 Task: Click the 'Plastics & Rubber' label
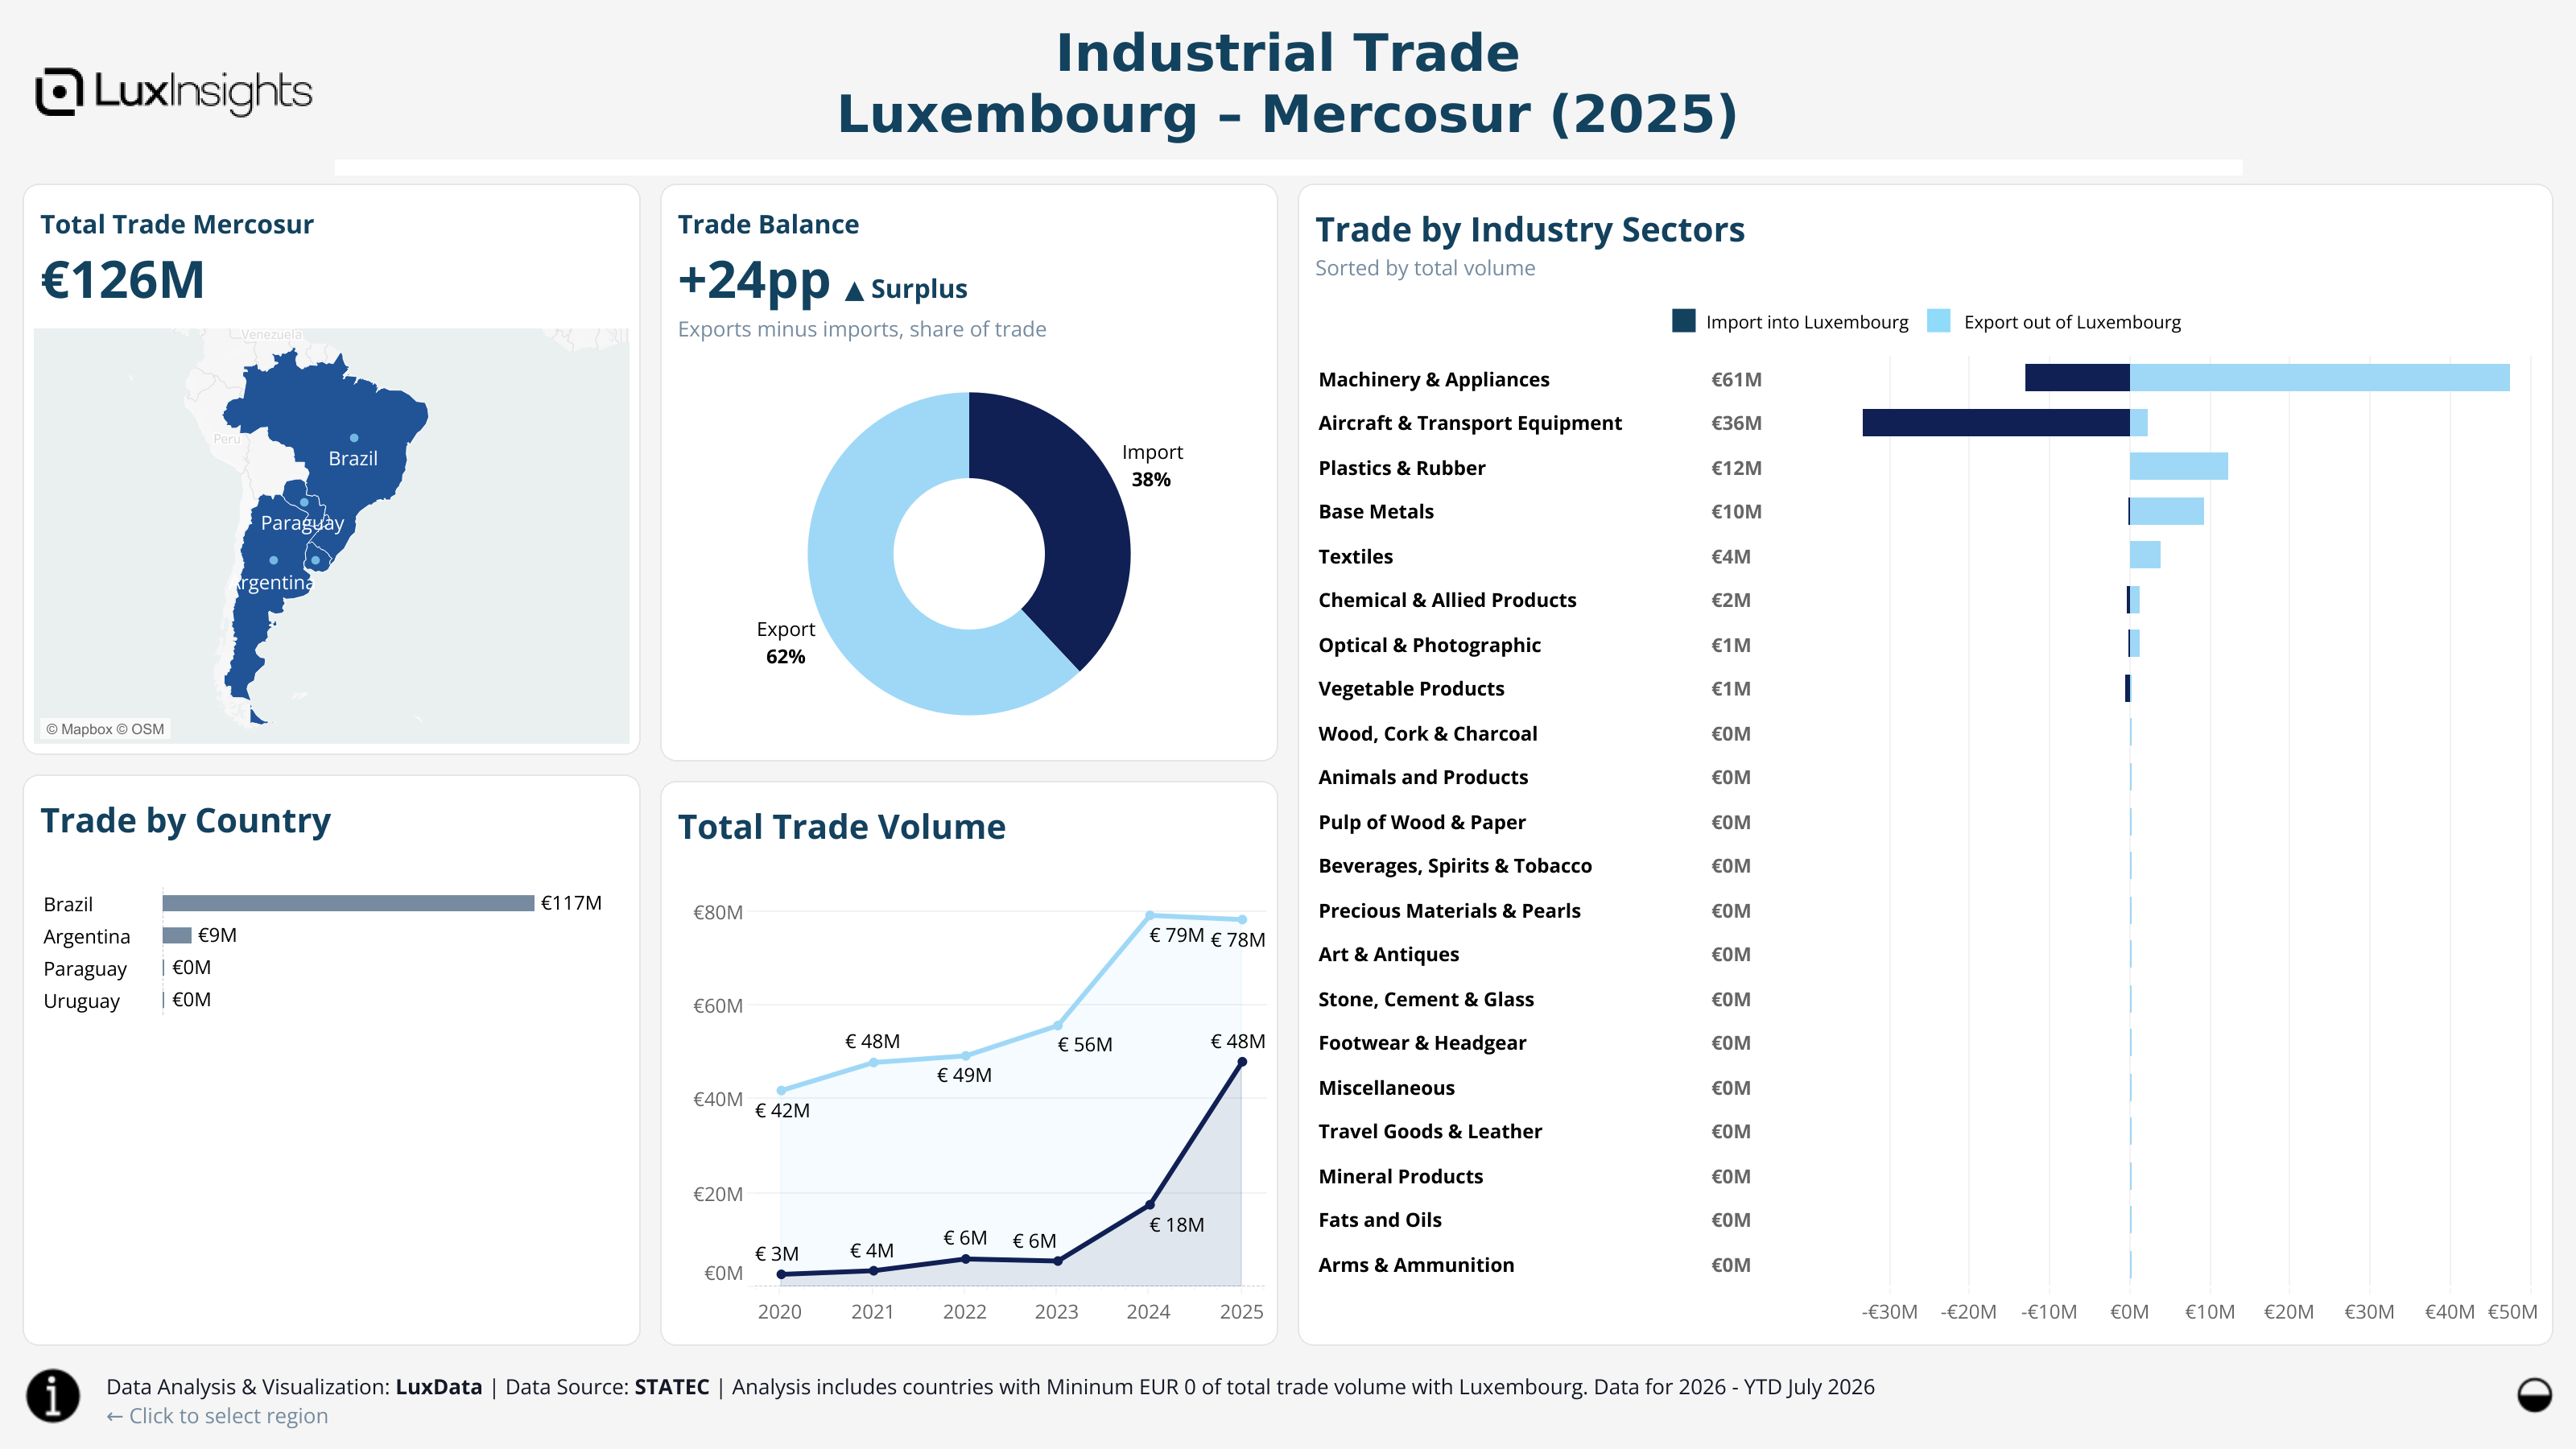coord(1401,468)
